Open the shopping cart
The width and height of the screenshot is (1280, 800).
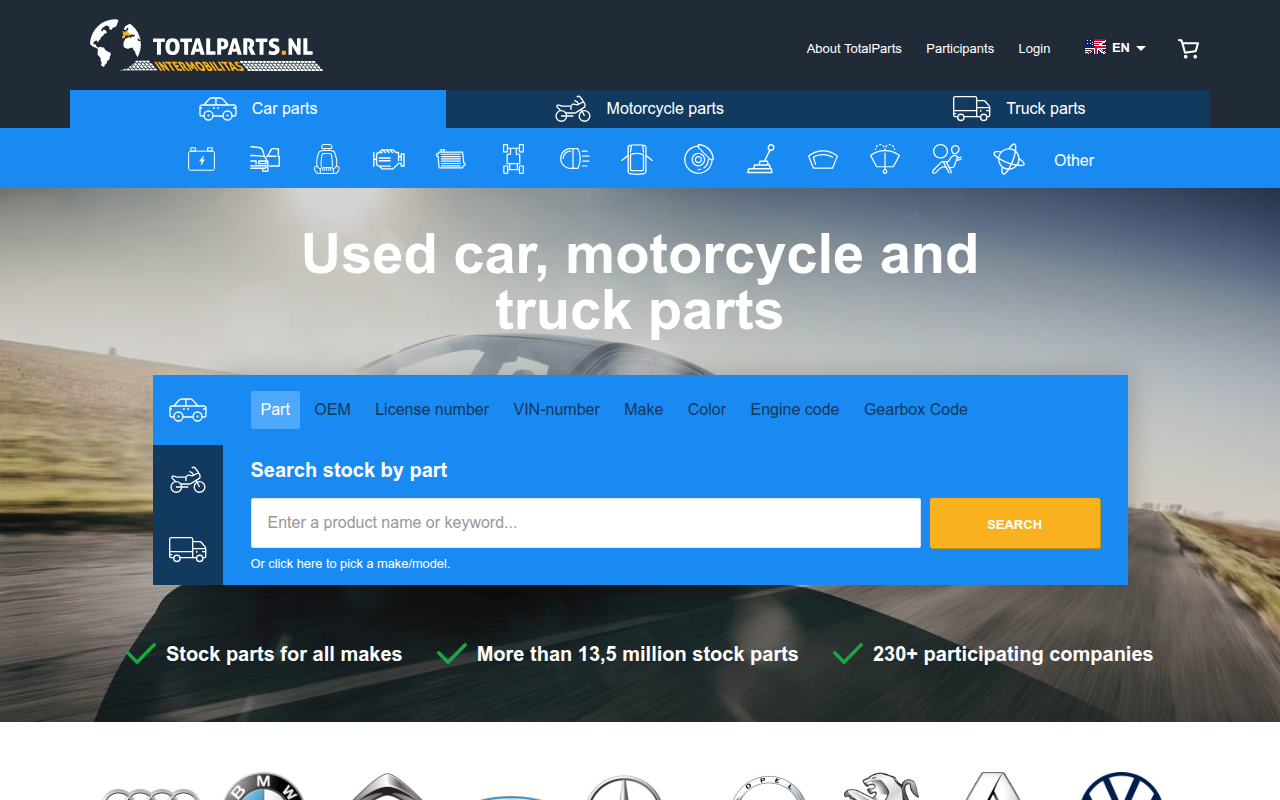point(1188,48)
